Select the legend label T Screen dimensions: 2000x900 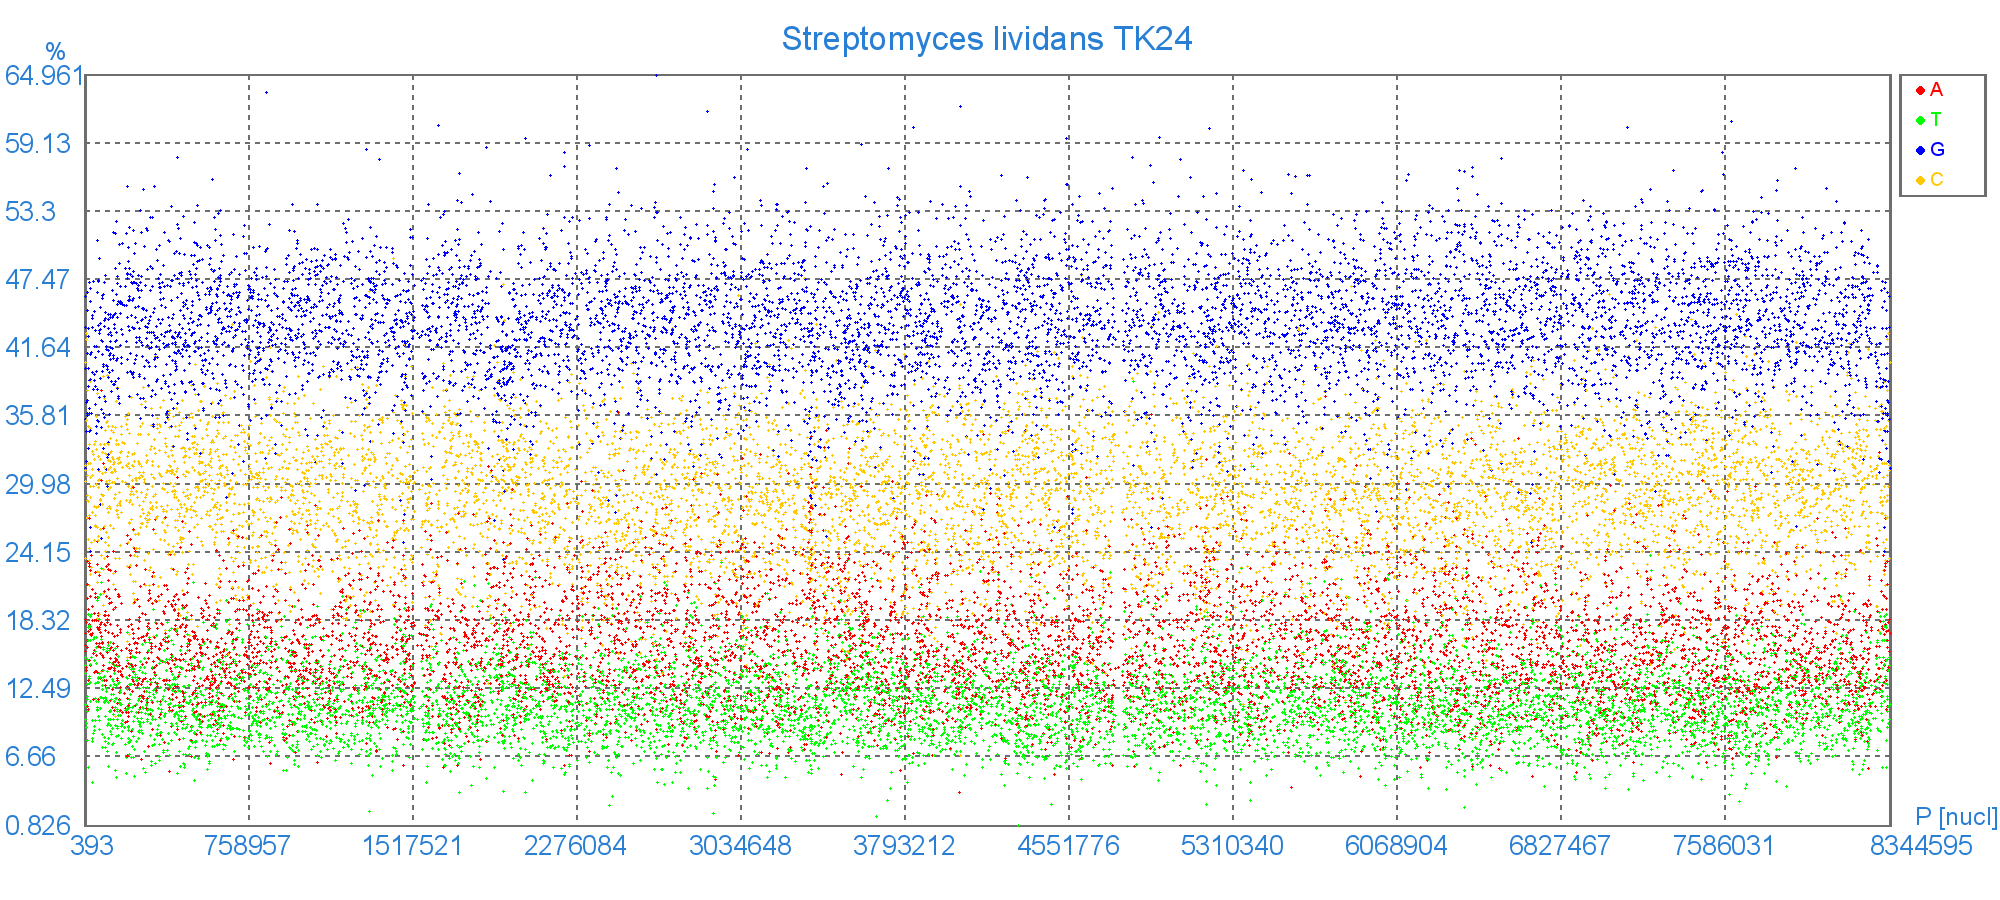coord(1936,120)
